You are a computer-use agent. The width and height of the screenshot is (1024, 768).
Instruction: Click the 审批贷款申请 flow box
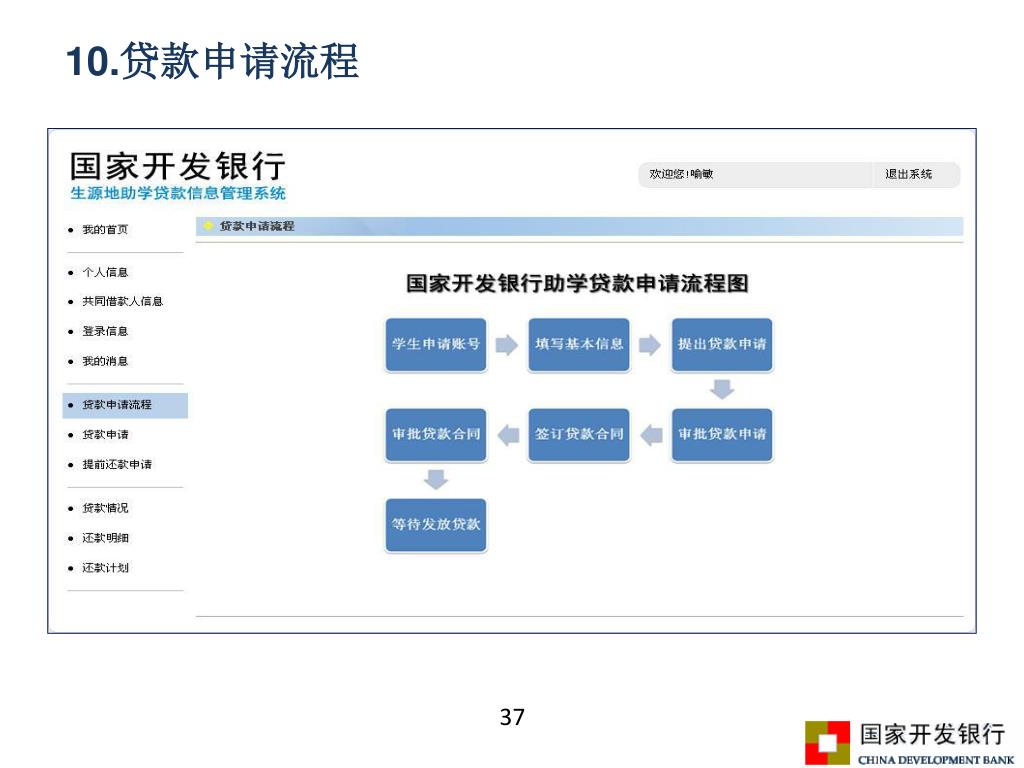[x=722, y=435]
